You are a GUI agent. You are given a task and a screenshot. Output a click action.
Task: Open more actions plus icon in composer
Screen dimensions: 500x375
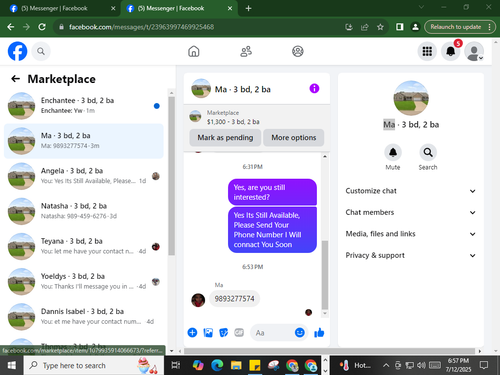click(192, 332)
